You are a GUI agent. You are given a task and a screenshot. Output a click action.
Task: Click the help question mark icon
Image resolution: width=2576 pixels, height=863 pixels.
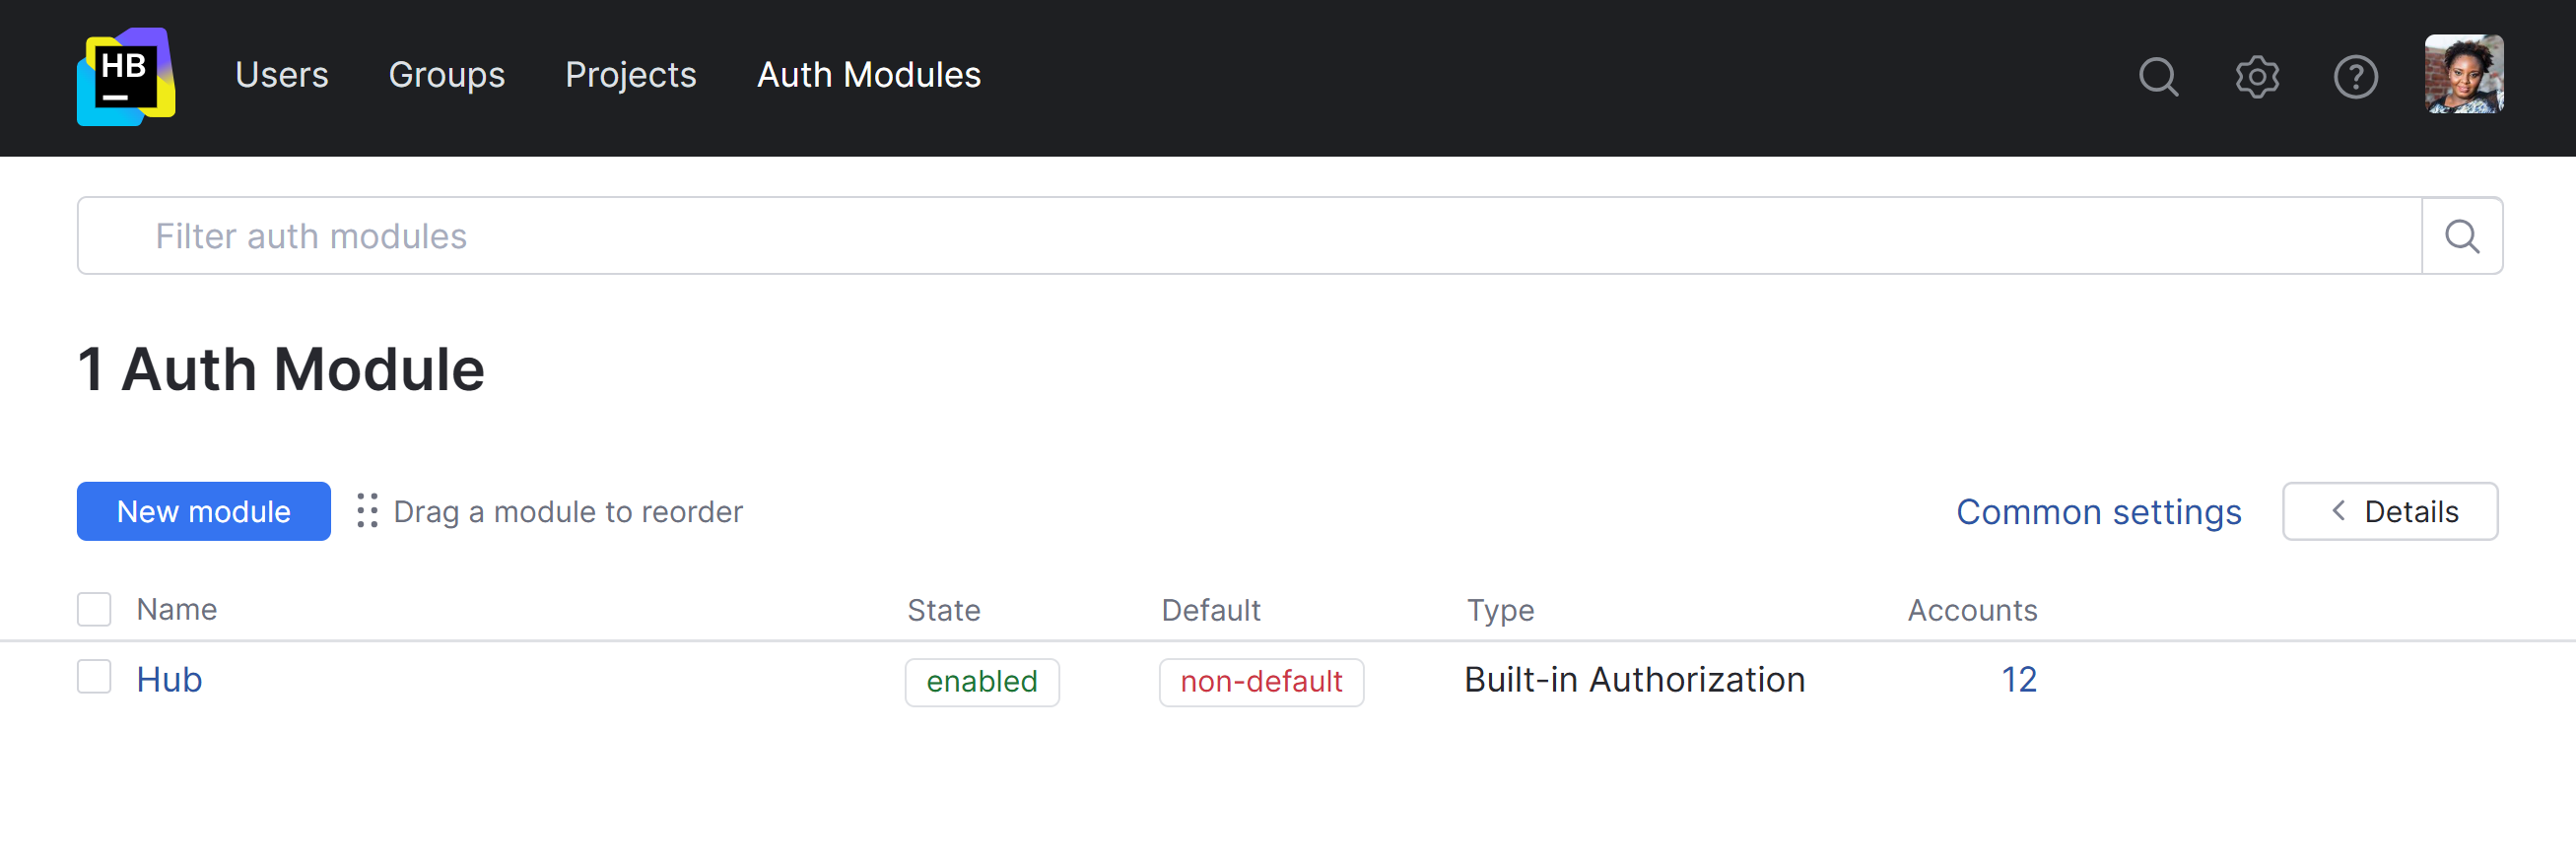click(2354, 76)
